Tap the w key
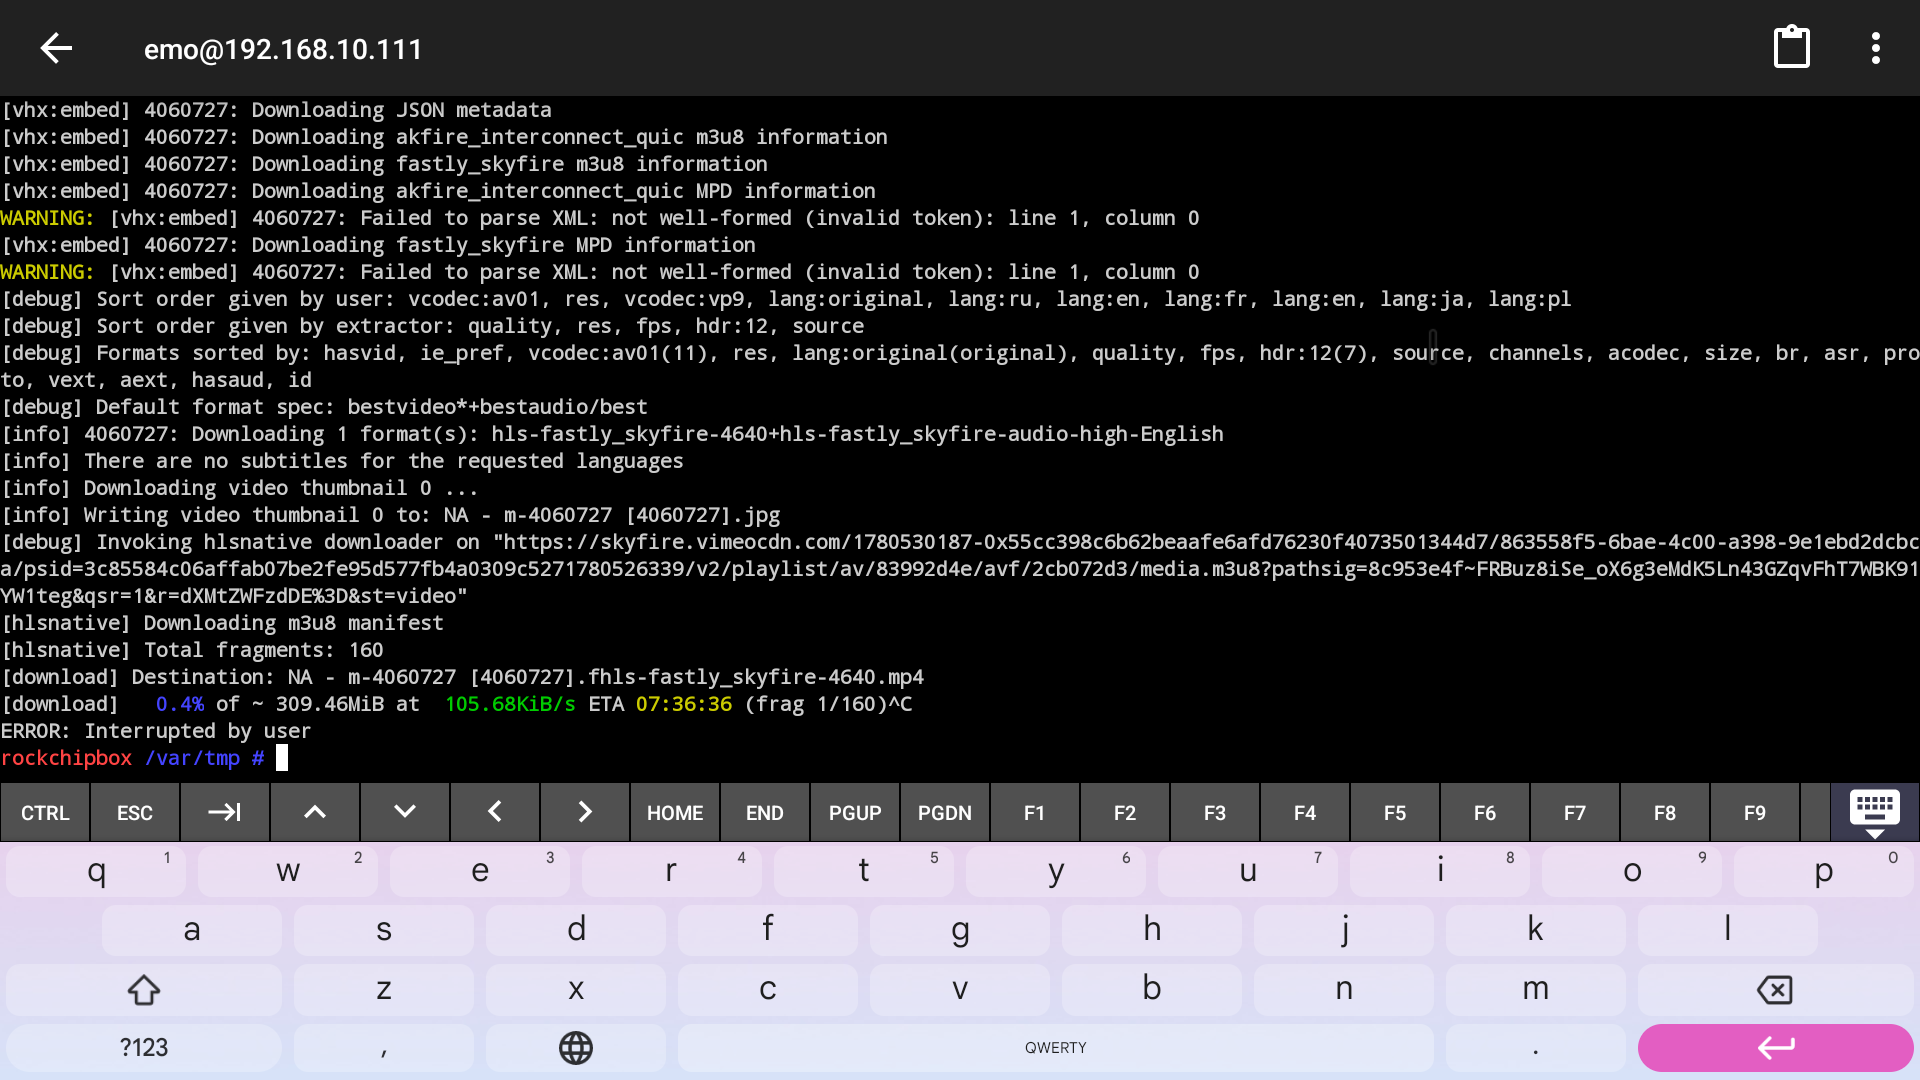This screenshot has height=1080, width=1920. [x=288, y=871]
